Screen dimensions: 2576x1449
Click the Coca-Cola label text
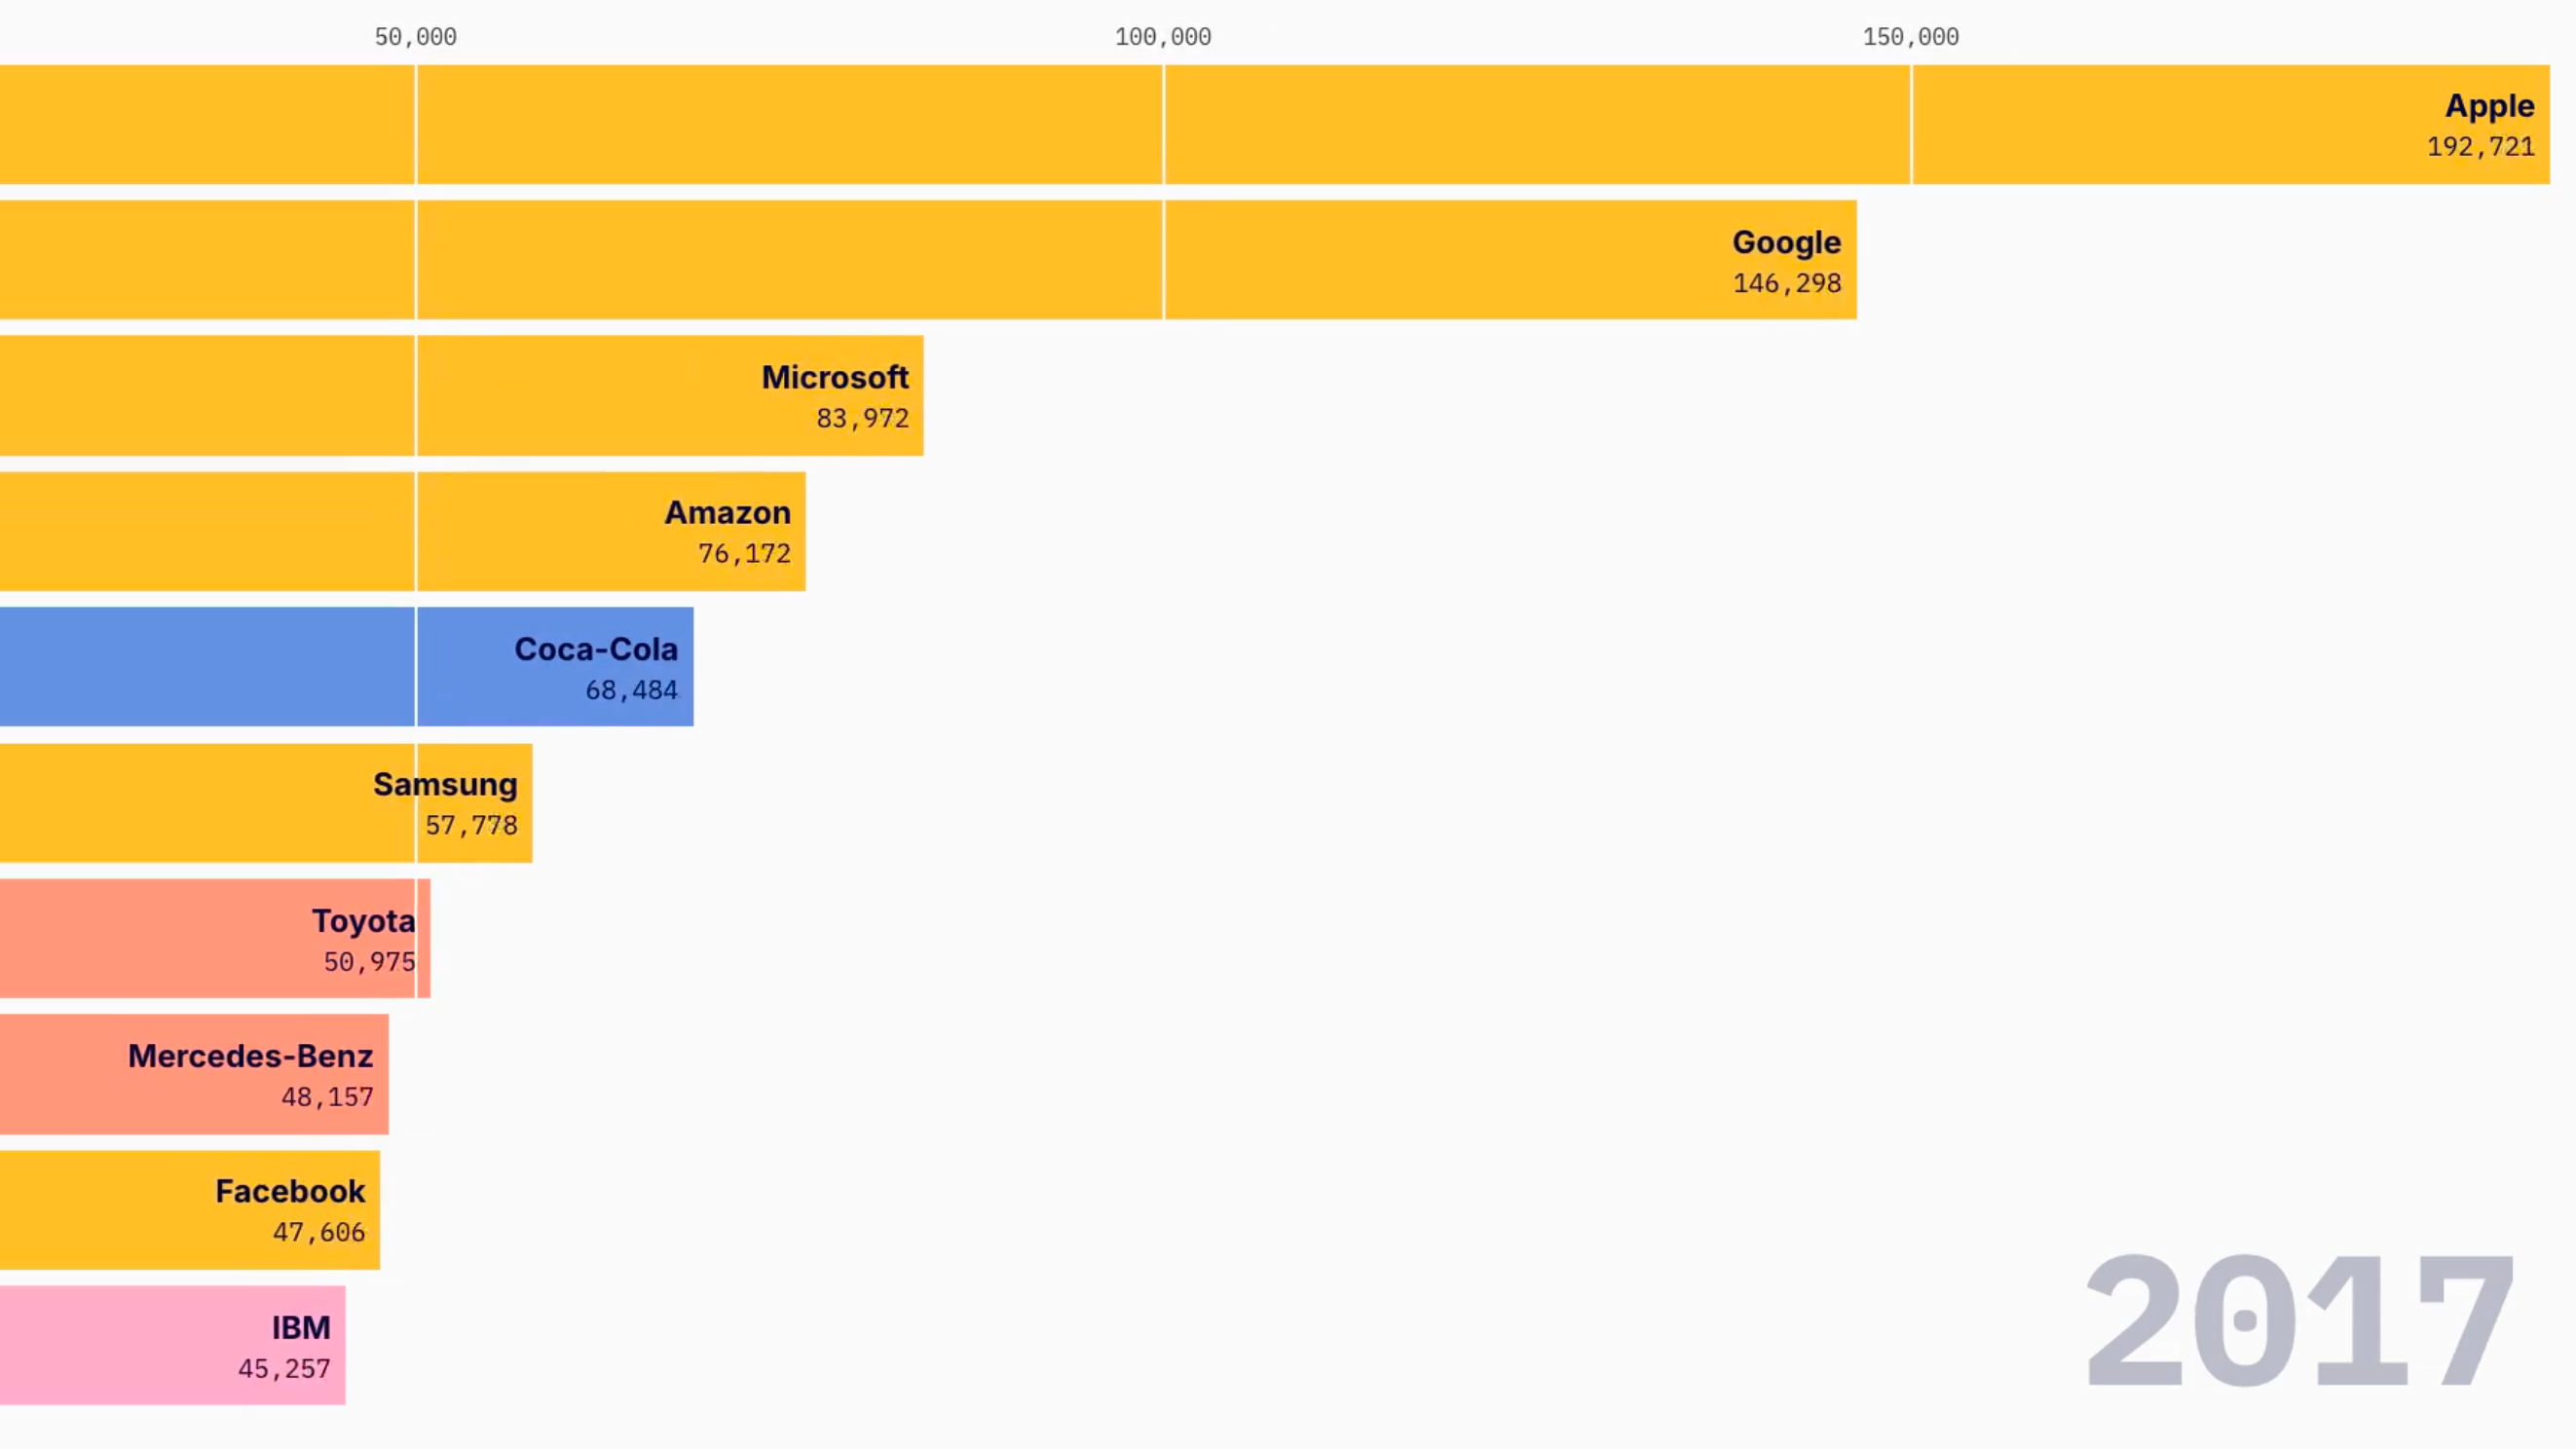pos(596,649)
